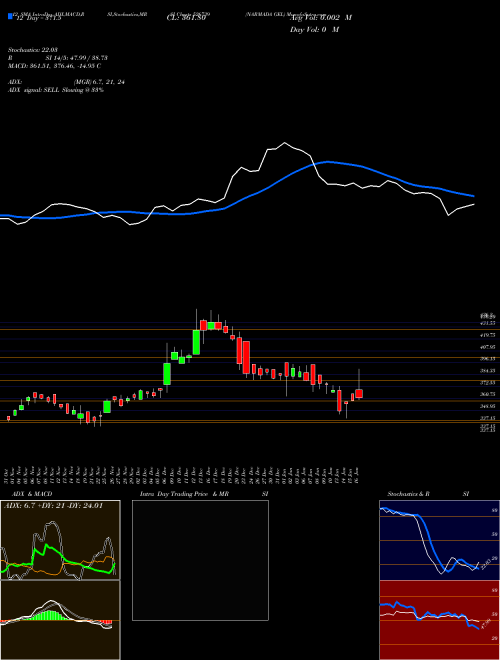Click the 407.95 price axis label
Viewport: 500px width, 660px height.
(x=488, y=347)
